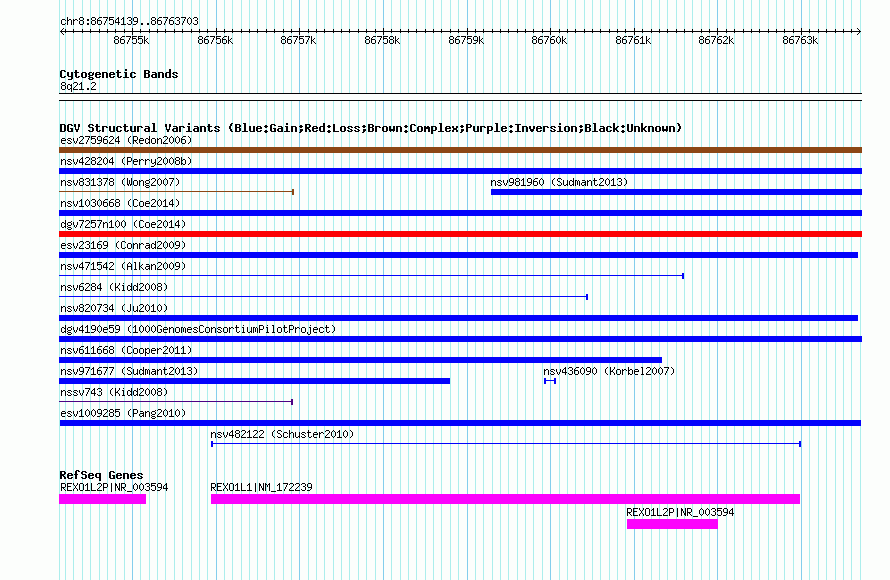Click the REXO1L1|NM_172239 gene label
The height and width of the screenshot is (580, 890).
261,487
